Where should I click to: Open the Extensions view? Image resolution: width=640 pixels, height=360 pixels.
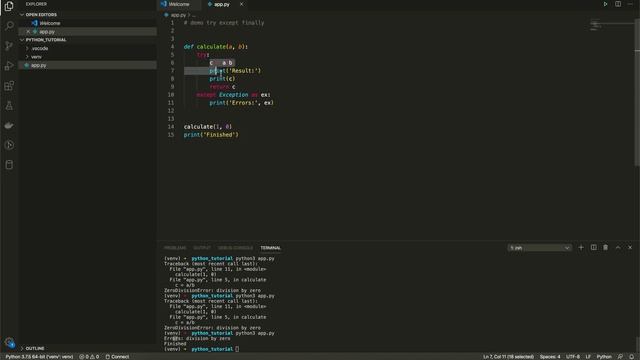[9, 86]
